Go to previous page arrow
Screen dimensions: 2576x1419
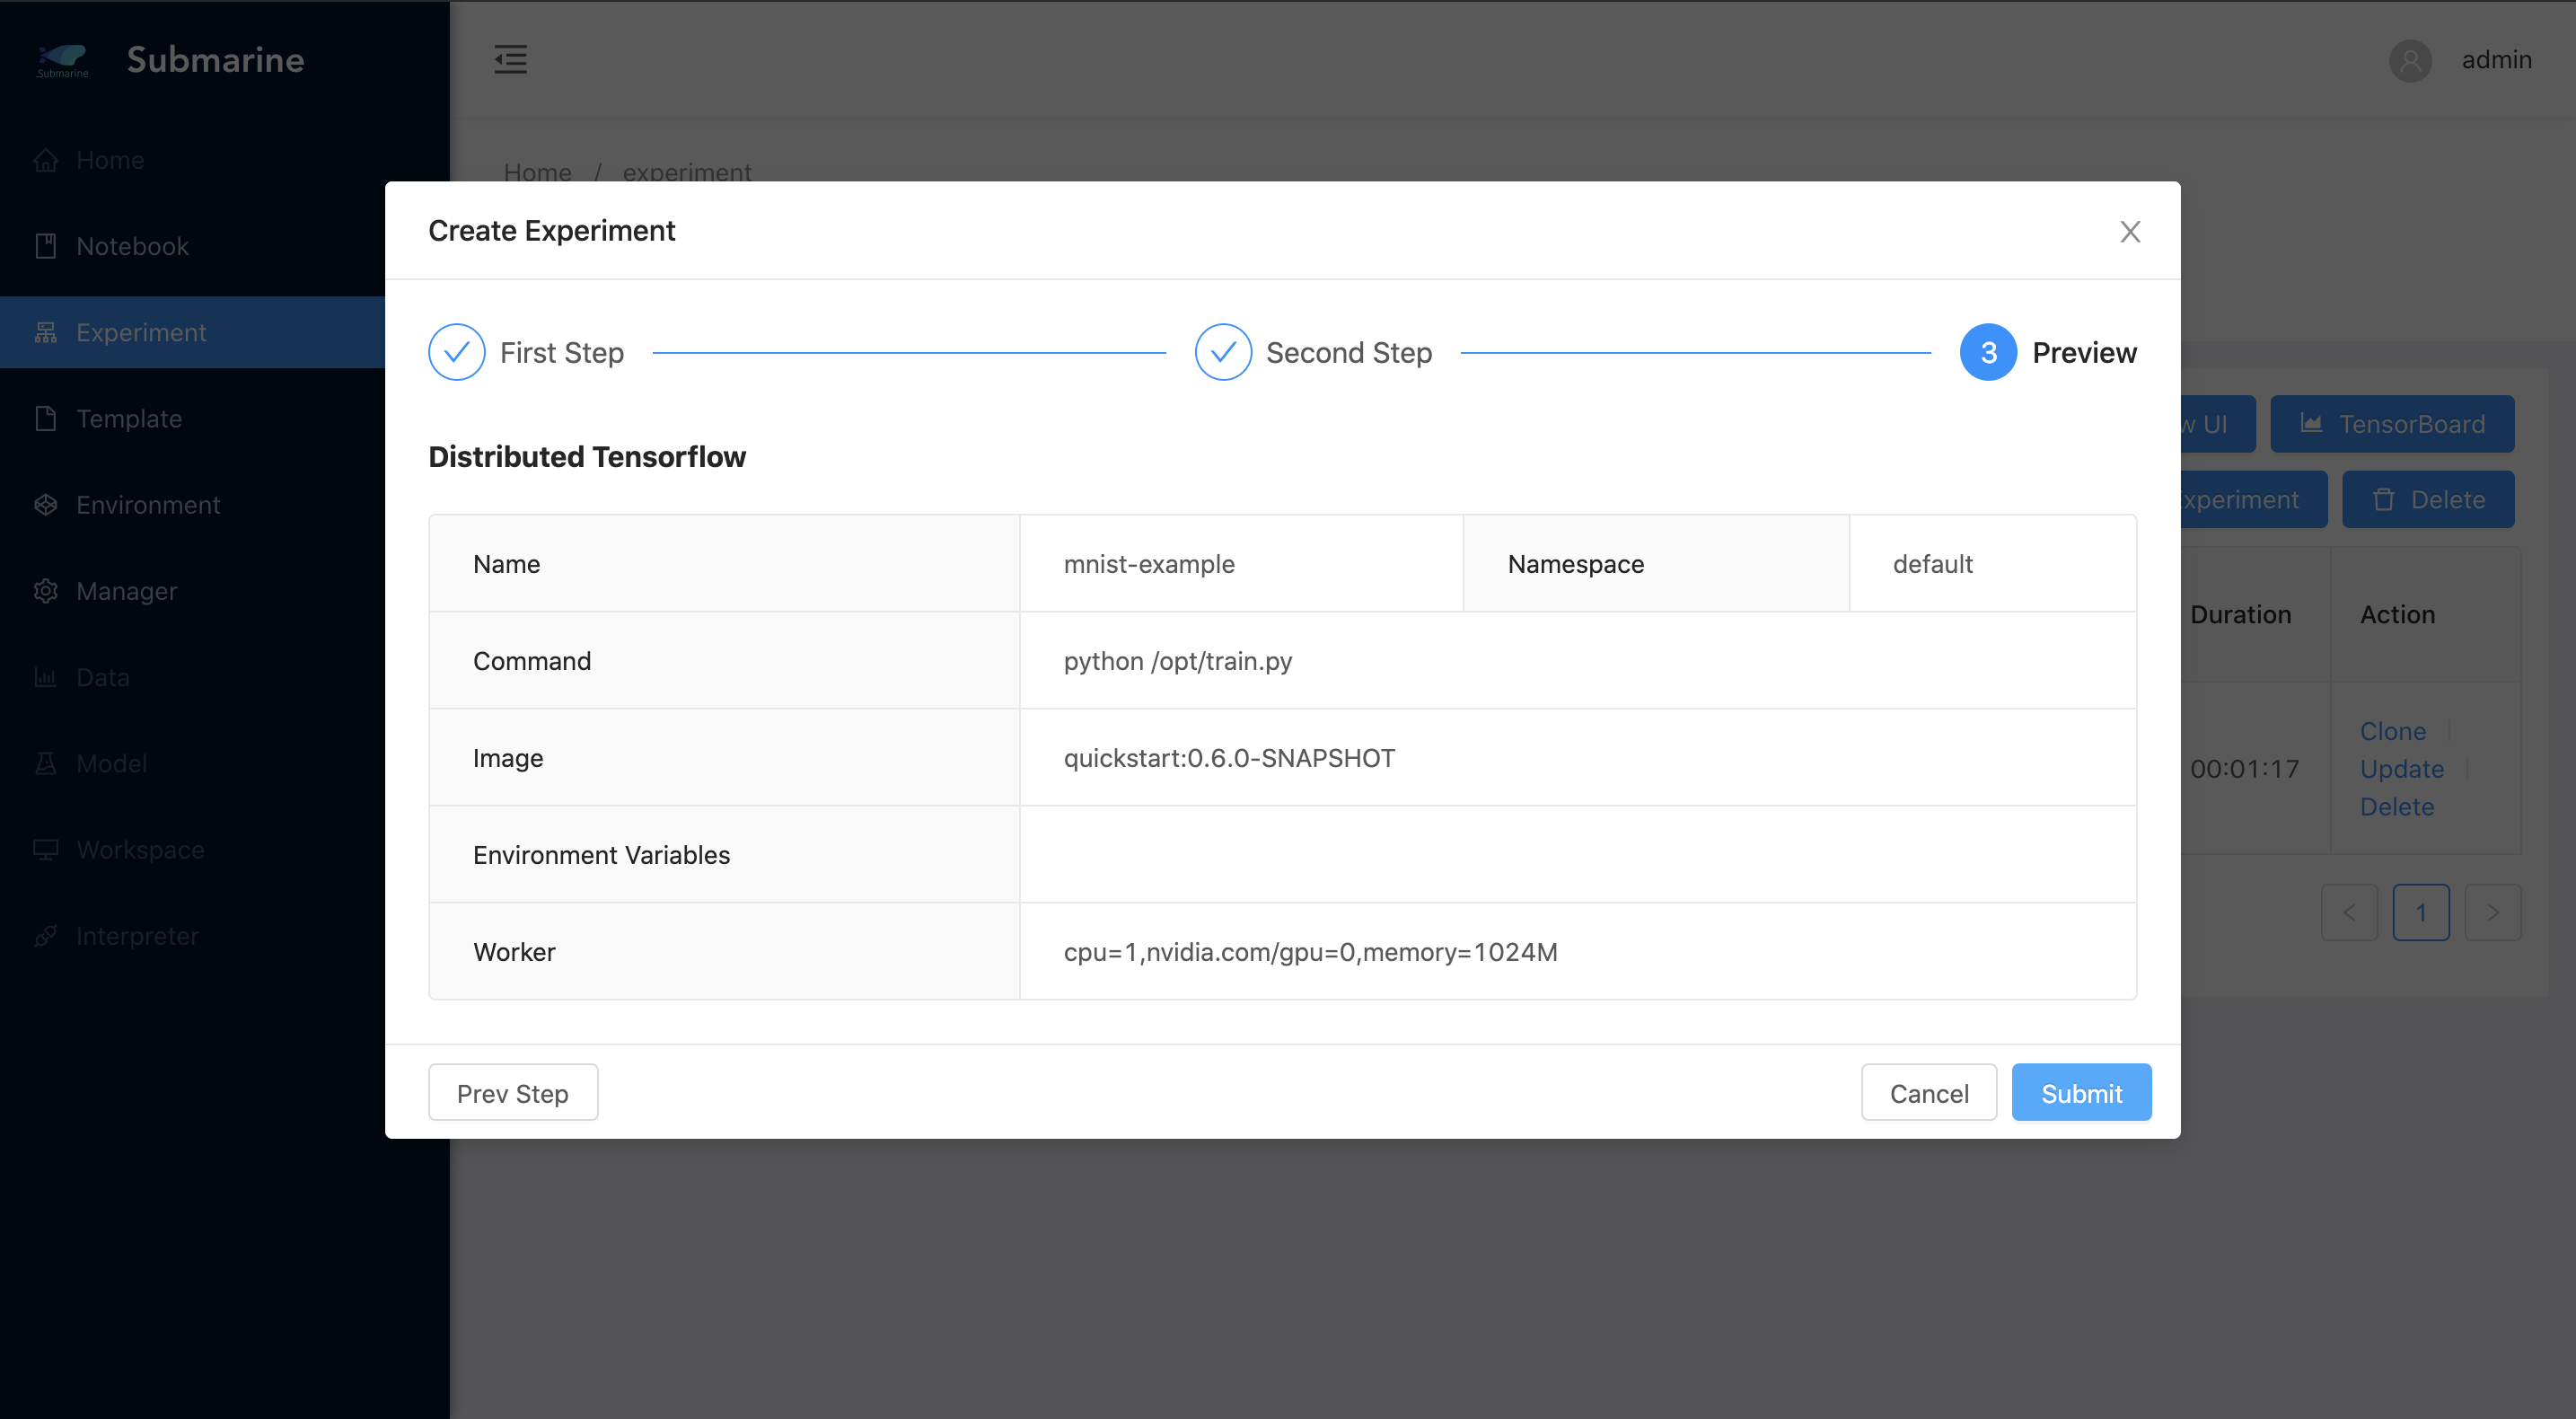pos(2349,912)
